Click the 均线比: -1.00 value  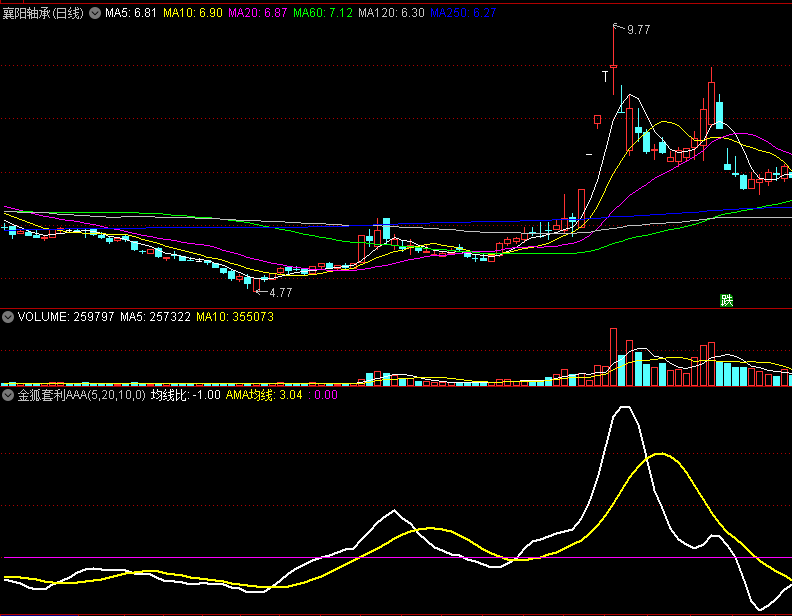185,395
